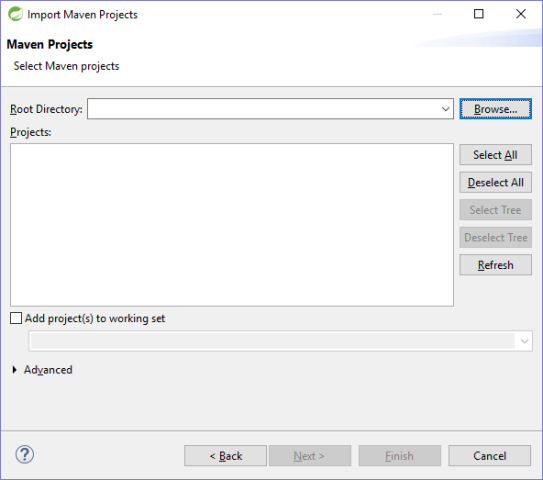
Task: Close the dialog with the X button
Action: (x=520, y=14)
